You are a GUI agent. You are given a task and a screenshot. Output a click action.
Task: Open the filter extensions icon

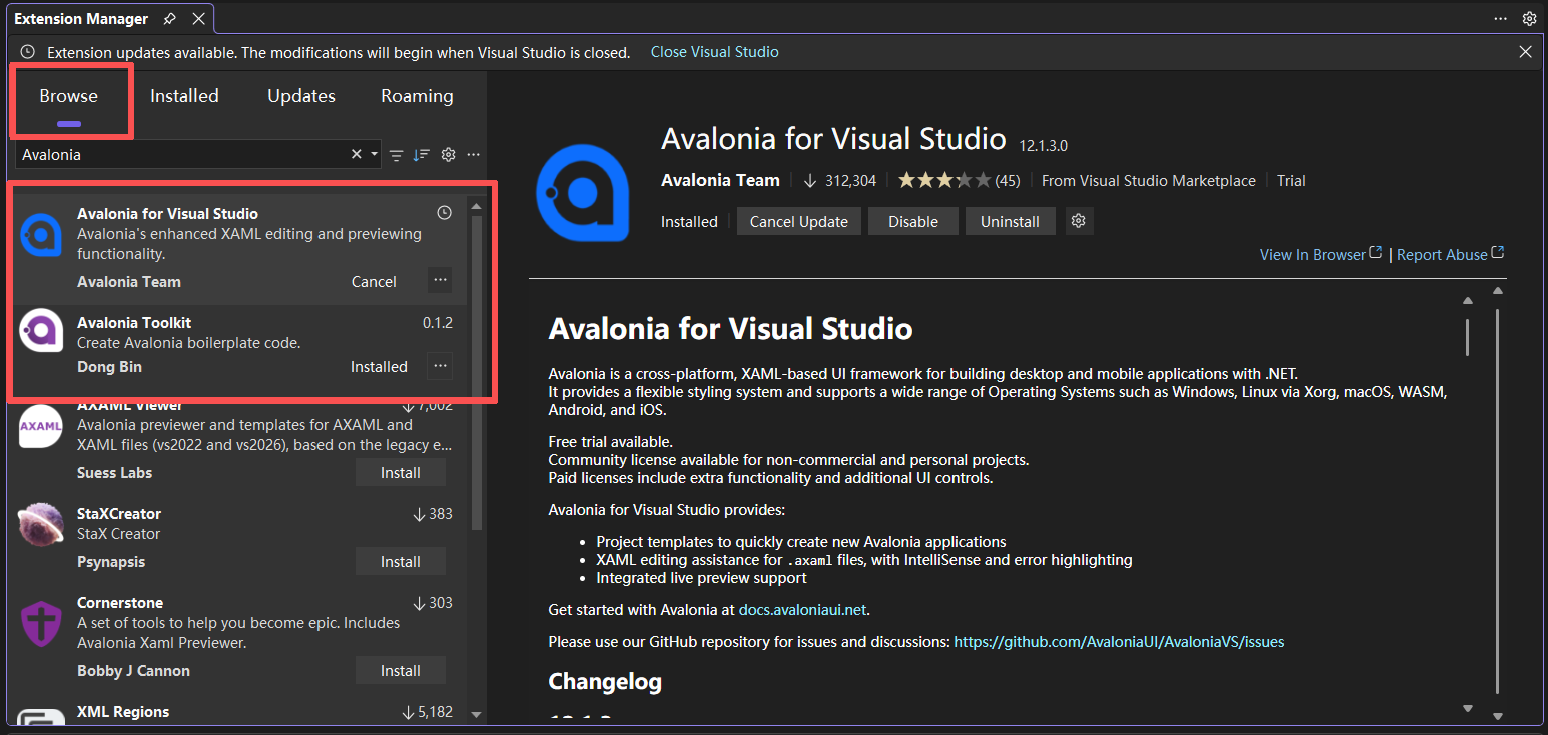pyautogui.click(x=397, y=155)
